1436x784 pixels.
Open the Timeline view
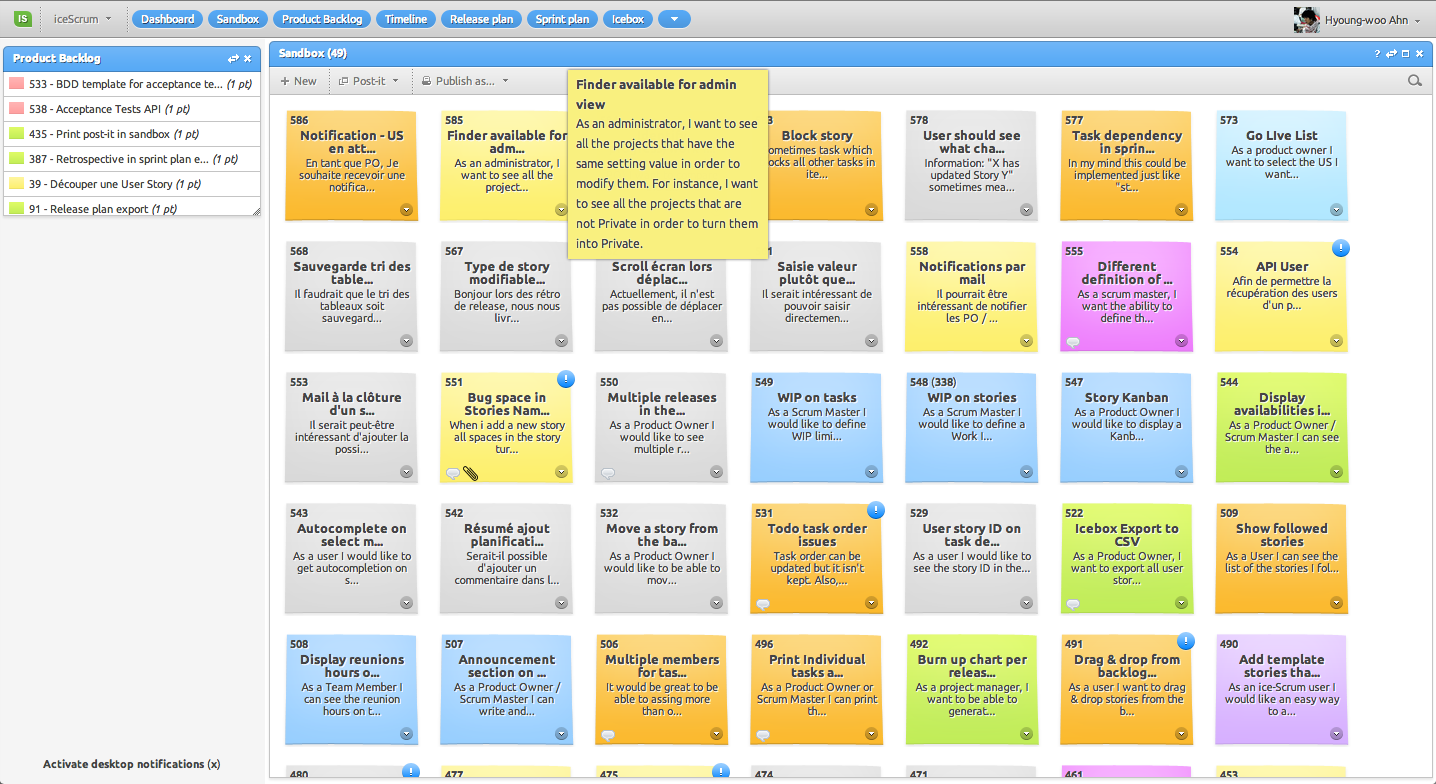pos(406,19)
